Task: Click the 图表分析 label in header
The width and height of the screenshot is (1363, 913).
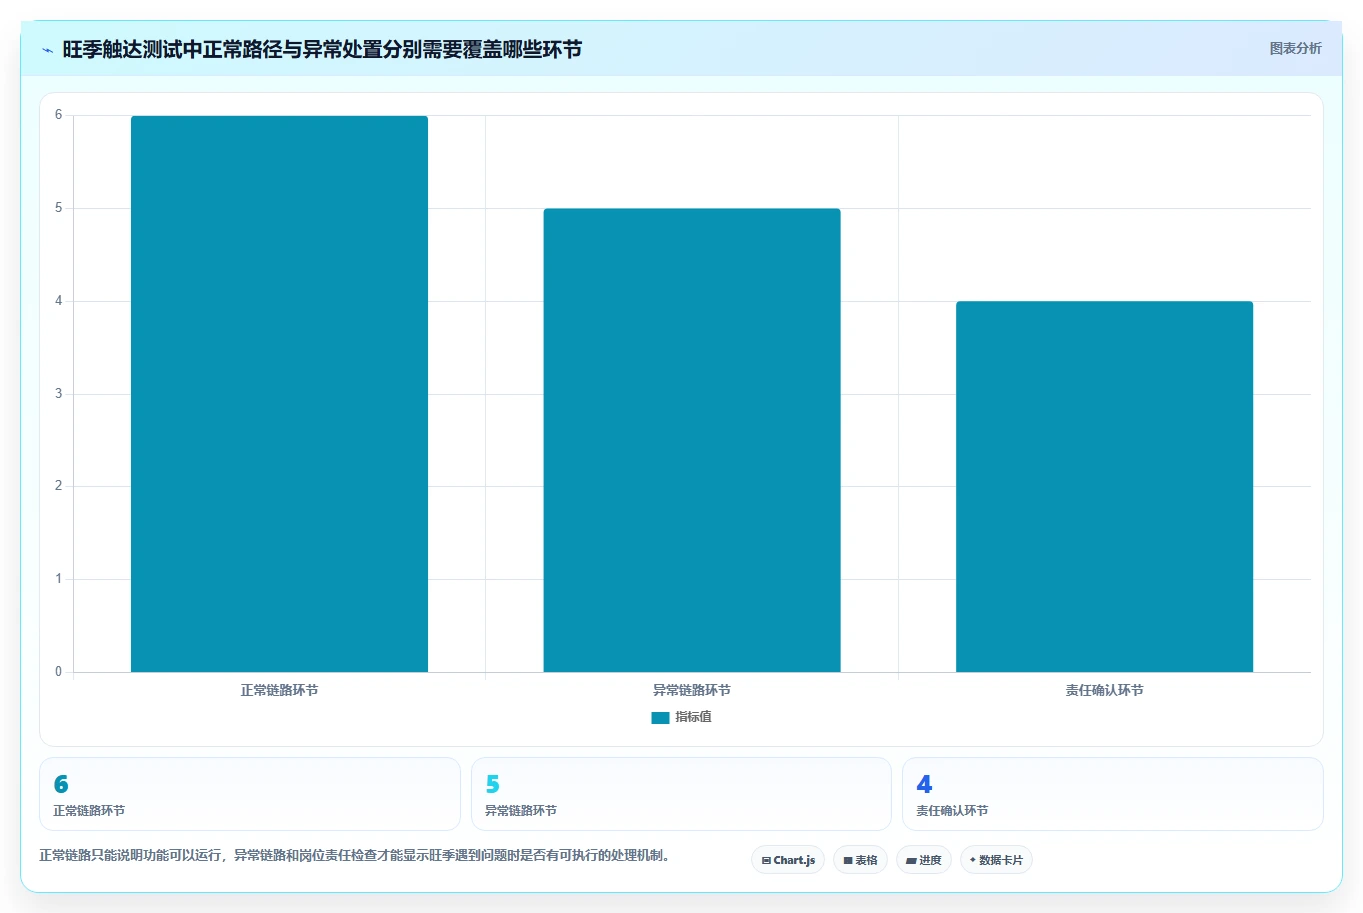Action: click(x=1295, y=48)
